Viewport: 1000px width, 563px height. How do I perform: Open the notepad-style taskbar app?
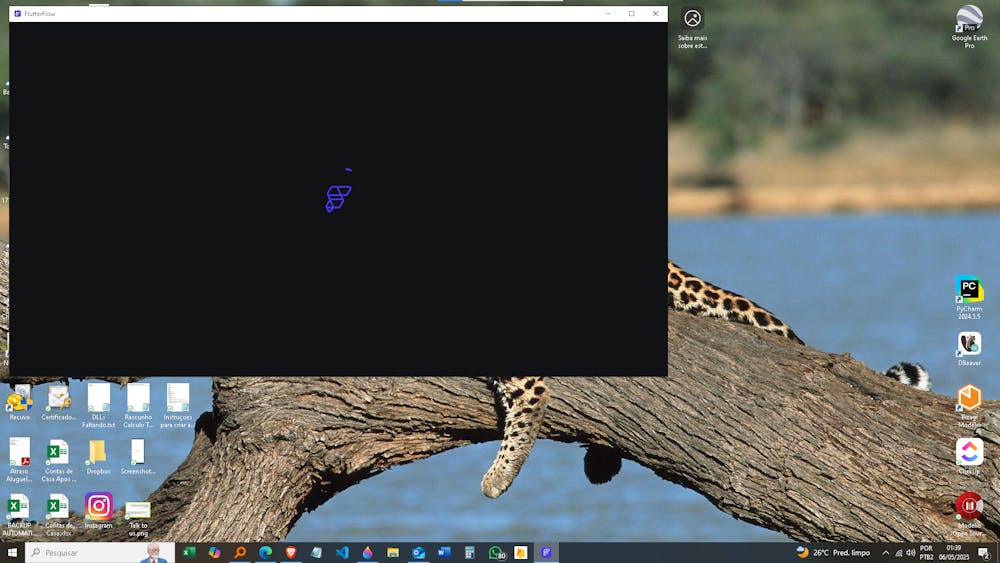[x=316, y=552]
